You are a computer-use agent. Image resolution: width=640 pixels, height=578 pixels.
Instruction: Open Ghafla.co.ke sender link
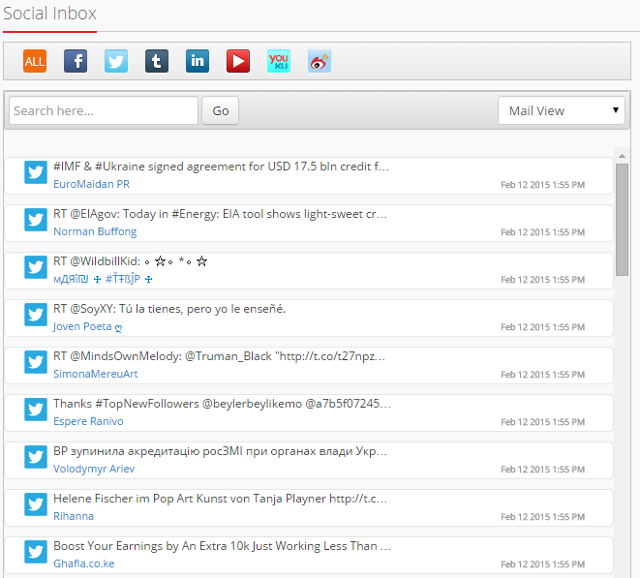pyautogui.click(x=84, y=563)
